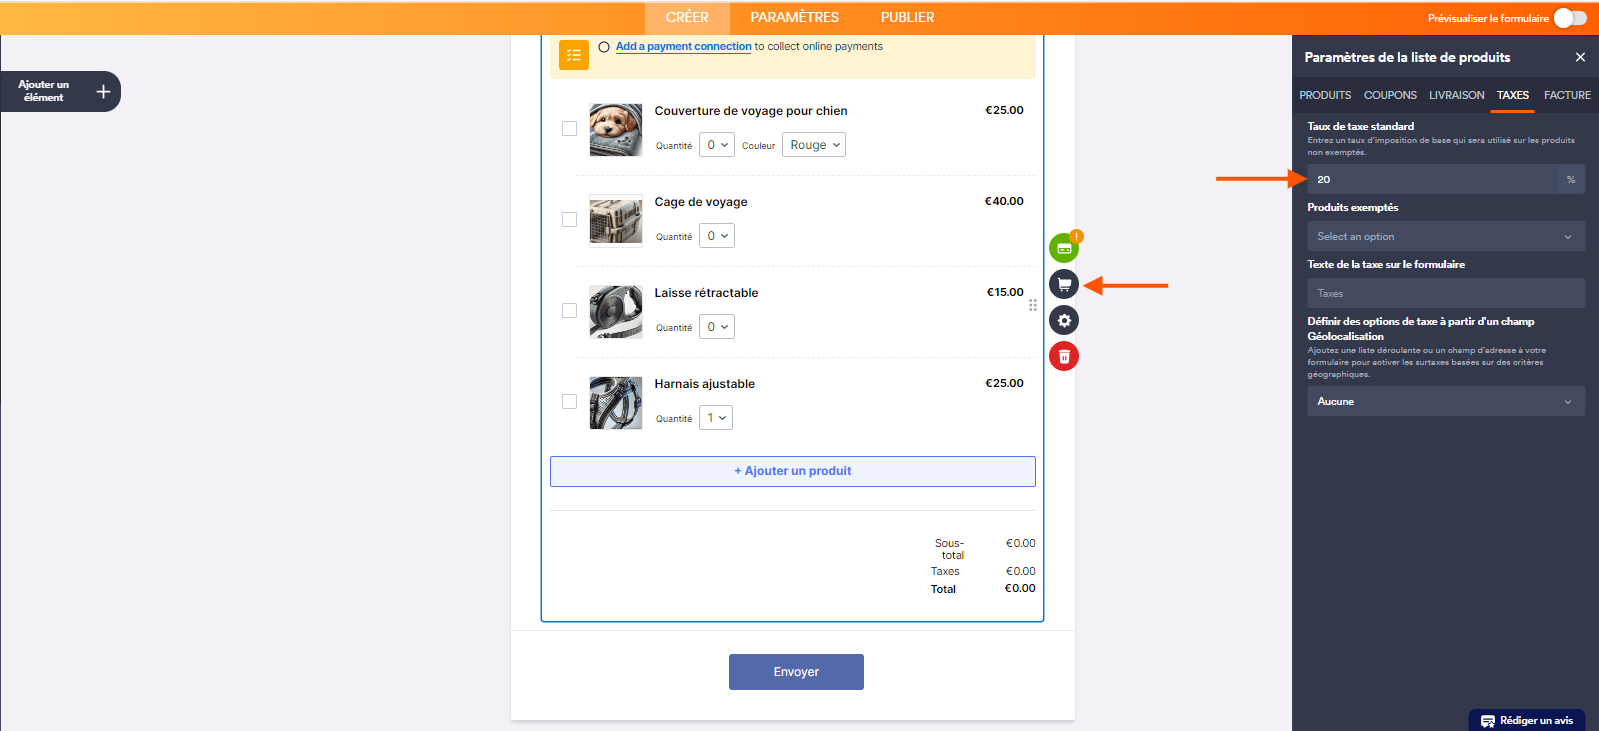Click Add a payment connection link
The height and width of the screenshot is (731, 1599).
[x=683, y=47]
